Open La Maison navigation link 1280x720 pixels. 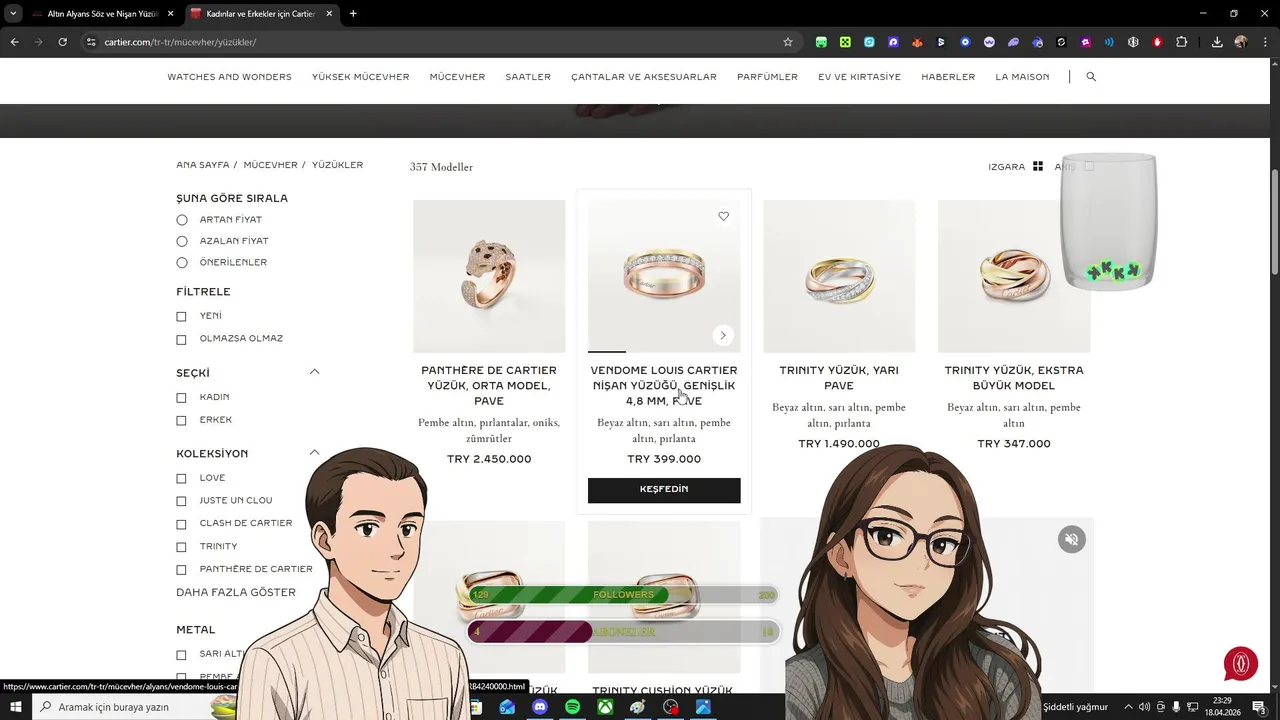point(1022,77)
